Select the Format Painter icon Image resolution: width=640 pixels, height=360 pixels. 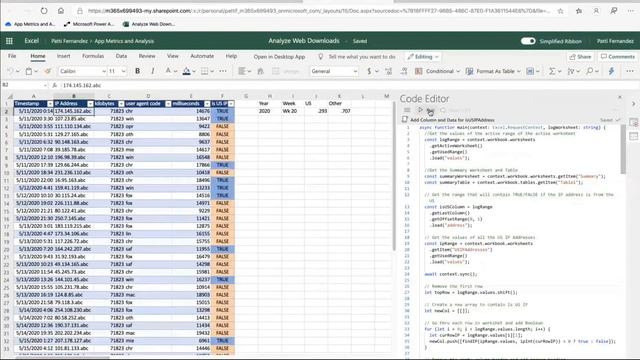(x=48, y=71)
